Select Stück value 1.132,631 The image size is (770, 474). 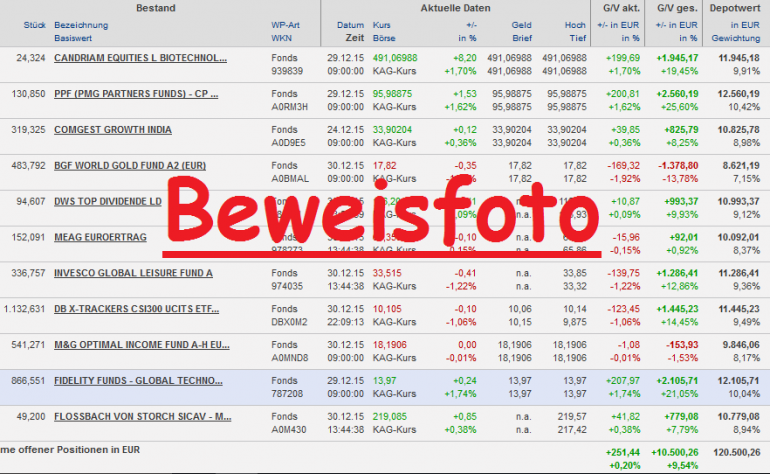point(25,309)
